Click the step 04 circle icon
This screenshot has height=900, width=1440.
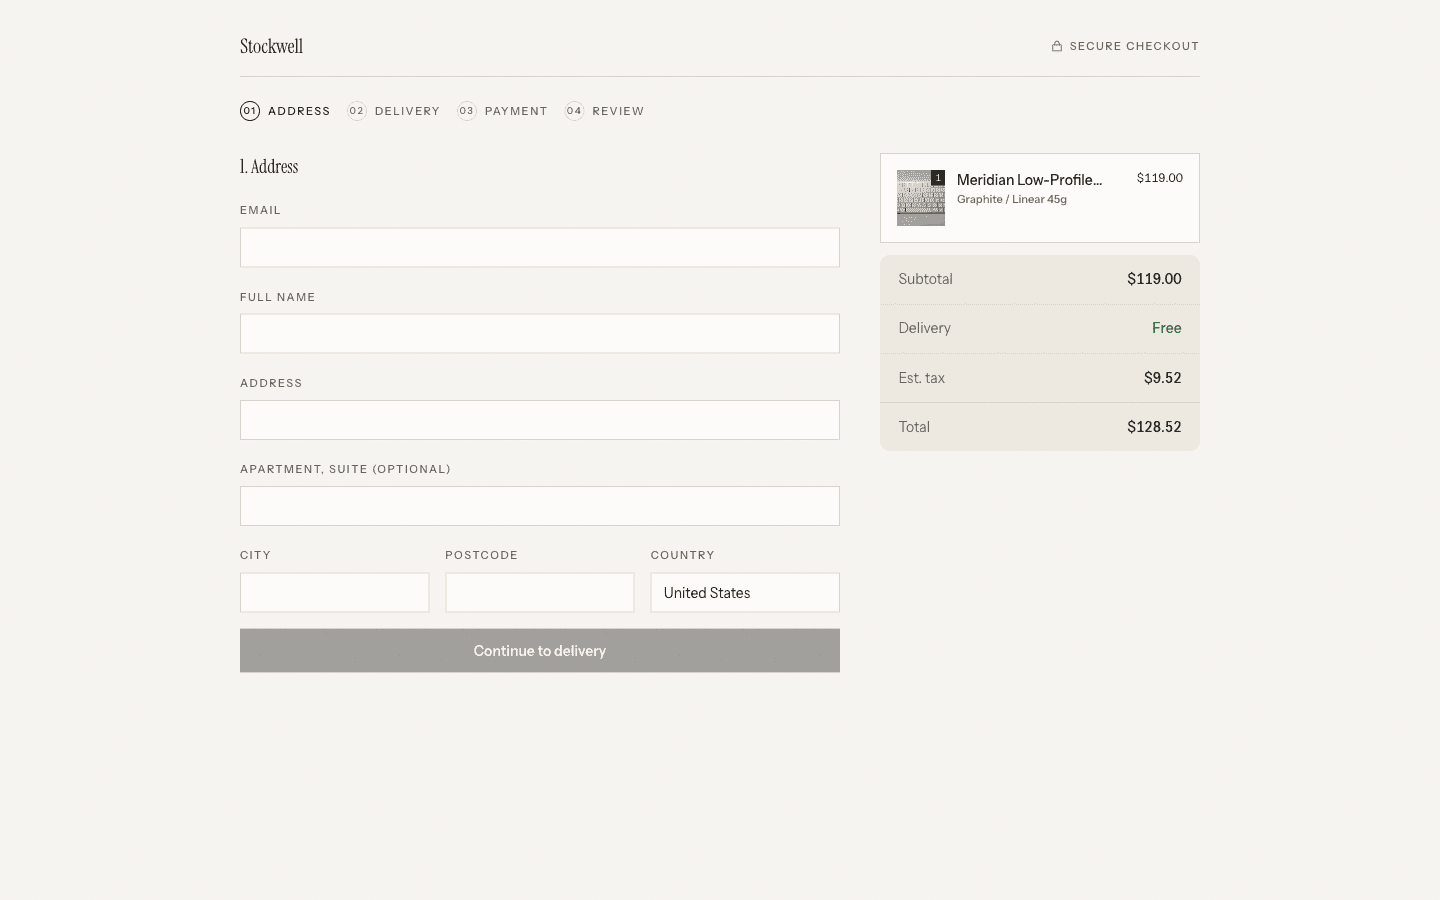(574, 111)
